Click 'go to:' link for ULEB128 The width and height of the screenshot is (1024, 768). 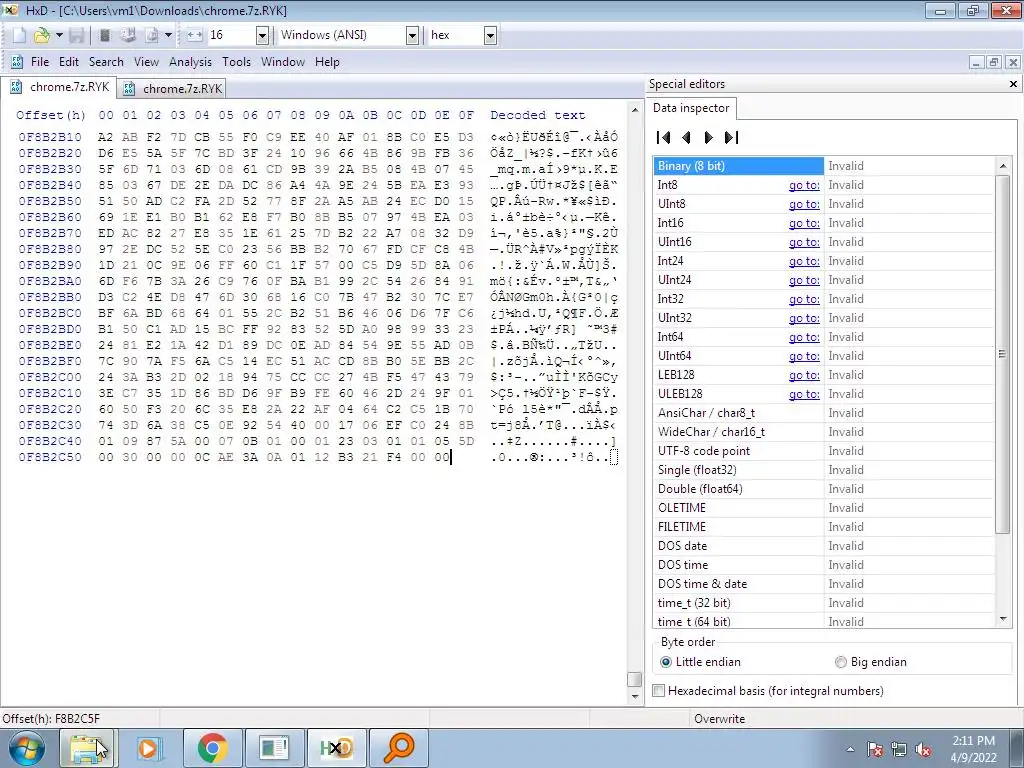pos(804,394)
